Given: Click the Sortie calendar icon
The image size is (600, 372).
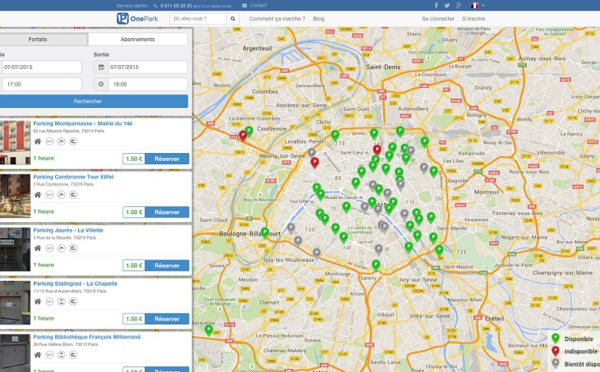Looking at the screenshot, I should coord(101,67).
